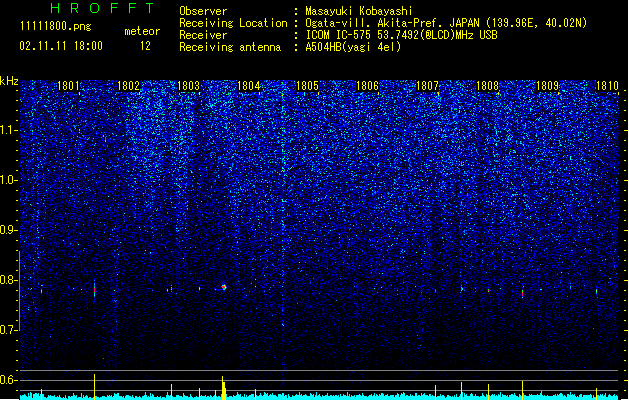Image resolution: width=629 pixels, height=400 pixels.
Task: Click the 1.0 frequency axis label
Action: 9,180
